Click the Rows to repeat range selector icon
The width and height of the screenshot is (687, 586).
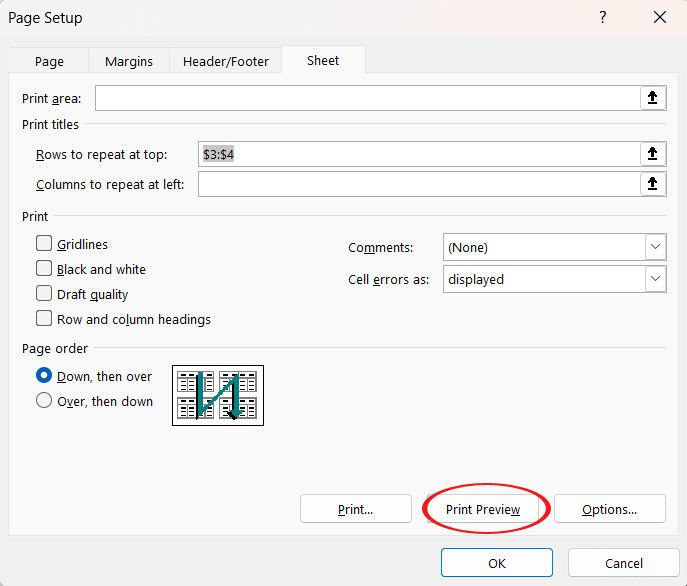point(652,154)
